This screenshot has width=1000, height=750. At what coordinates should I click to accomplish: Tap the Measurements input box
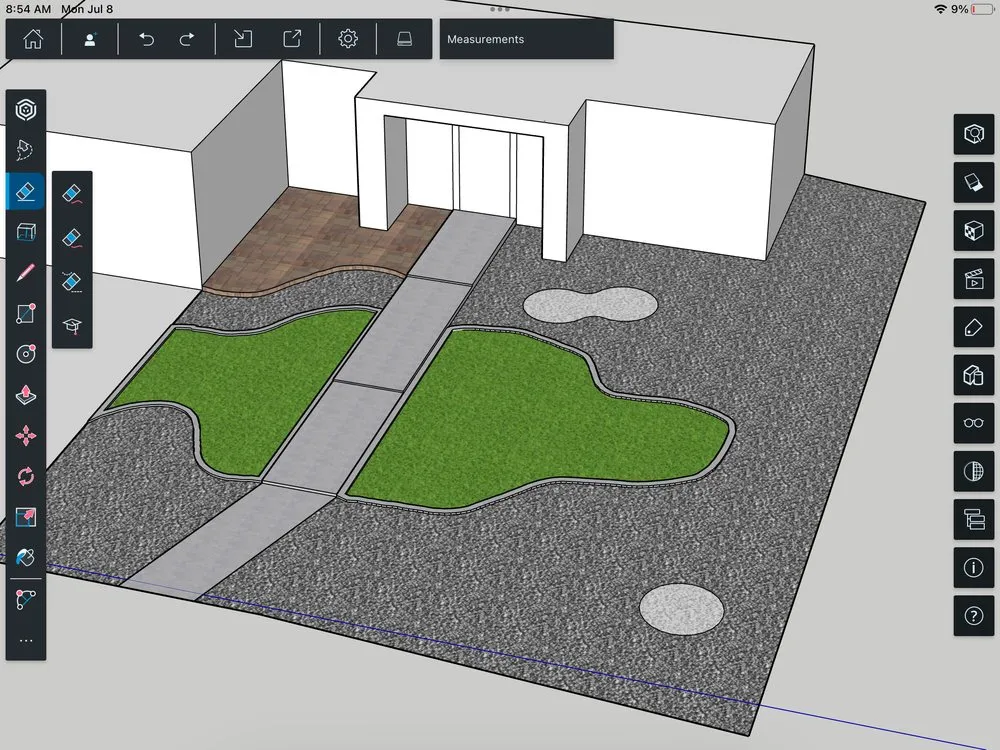(526, 40)
